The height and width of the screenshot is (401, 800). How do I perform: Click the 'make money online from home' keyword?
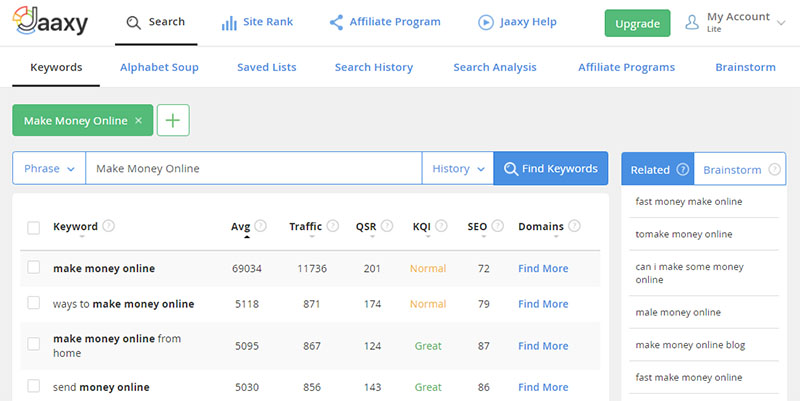(x=117, y=346)
